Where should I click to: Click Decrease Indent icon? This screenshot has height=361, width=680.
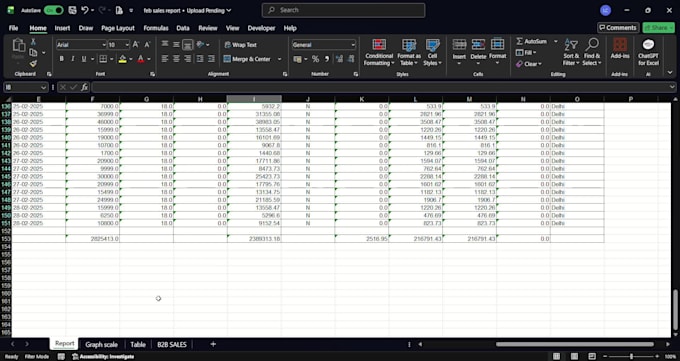(200, 59)
